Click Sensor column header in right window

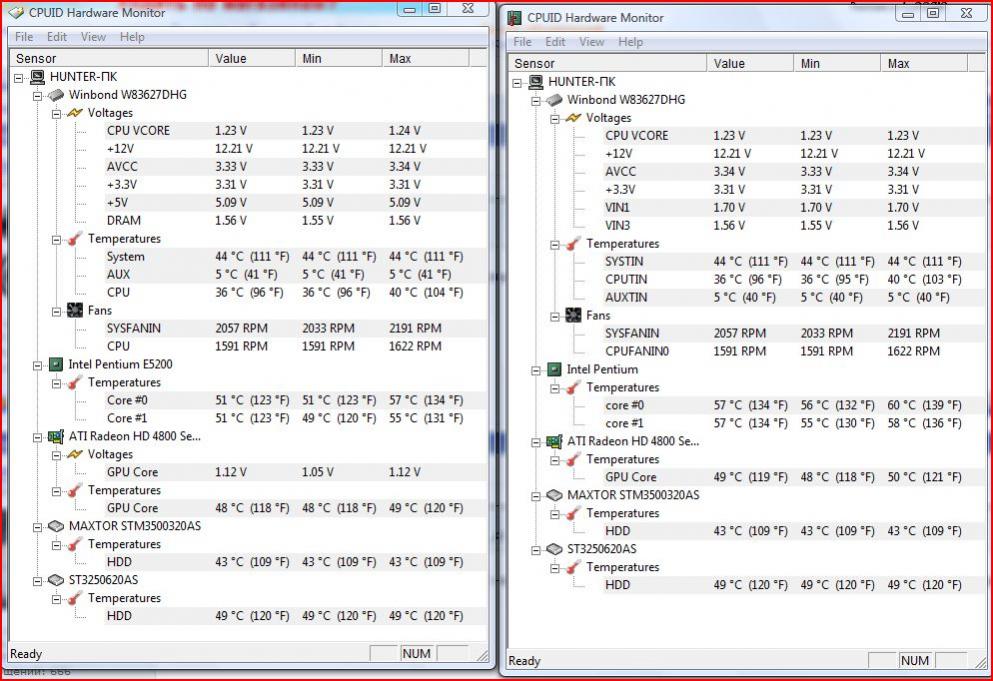(607, 63)
